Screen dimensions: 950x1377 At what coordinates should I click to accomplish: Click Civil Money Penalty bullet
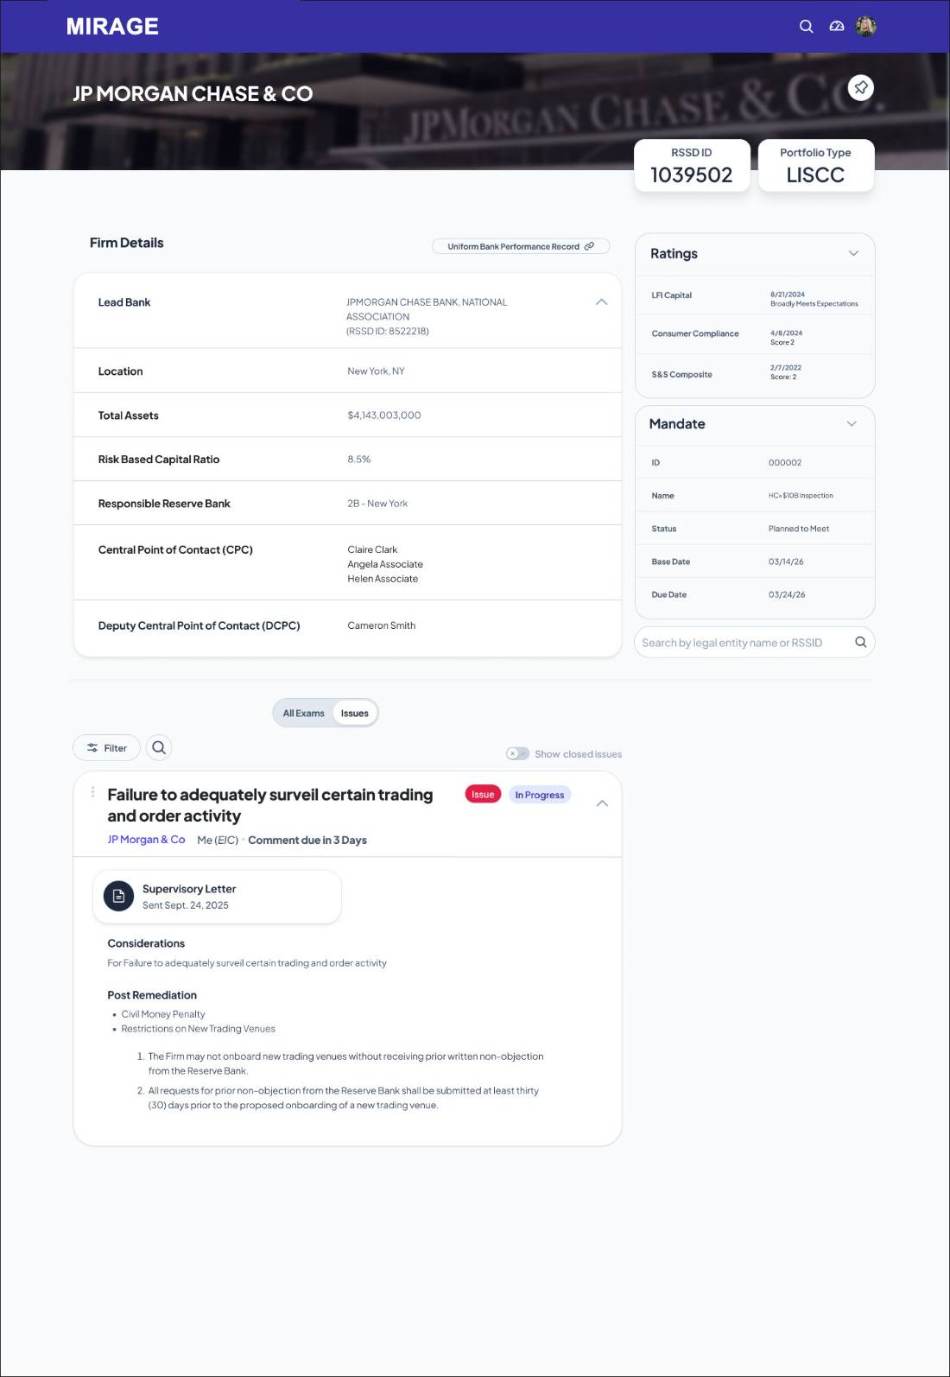163,1014
